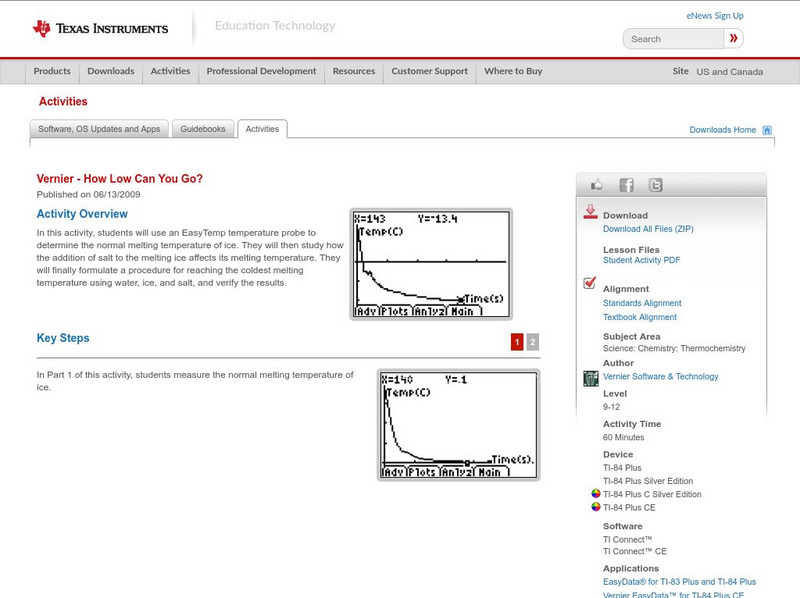Click the Key Steps graph thumbnail
This screenshot has height=598, width=800.
click(x=458, y=425)
